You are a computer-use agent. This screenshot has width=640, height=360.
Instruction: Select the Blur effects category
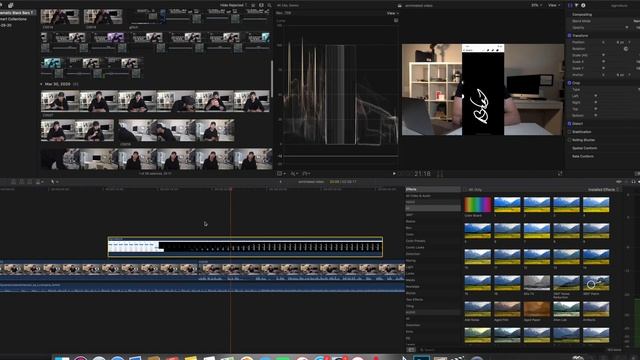coord(409,228)
